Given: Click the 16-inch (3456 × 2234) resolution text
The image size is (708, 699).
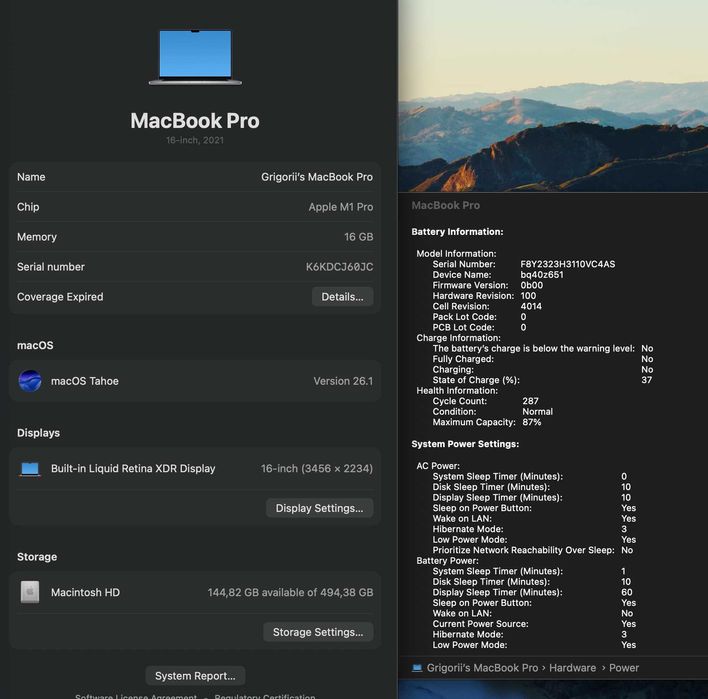Looking at the screenshot, I should click(x=317, y=469).
